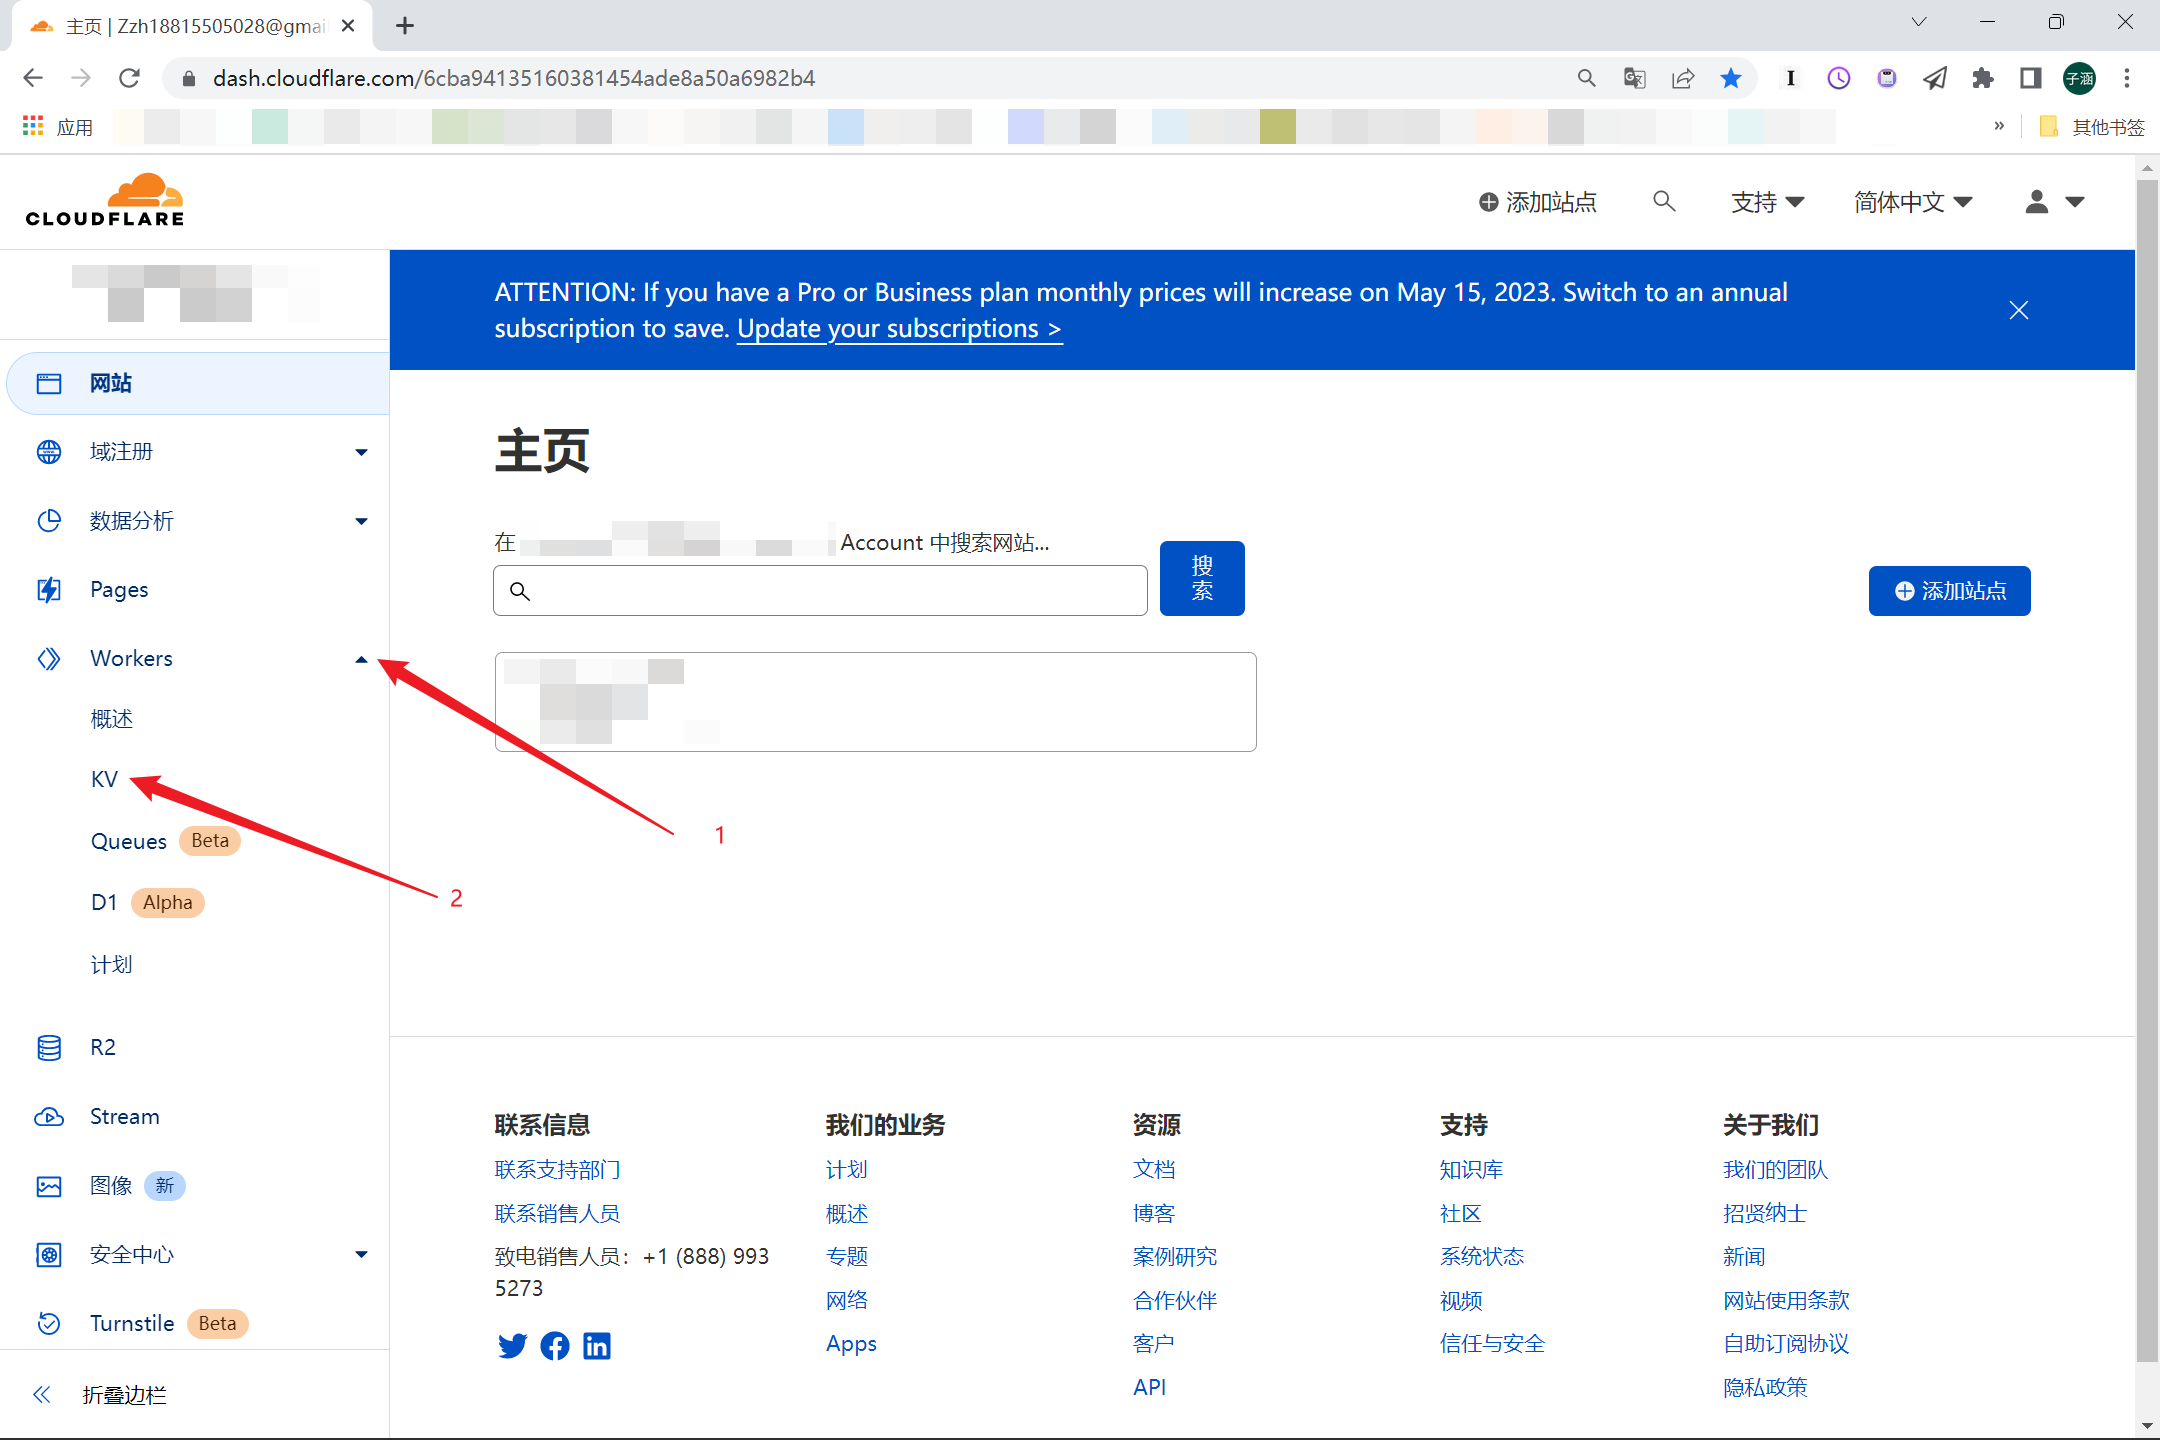The width and height of the screenshot is (2160, 1440).
Task: Open Apps footer link
Action: tap(851, 1344)
